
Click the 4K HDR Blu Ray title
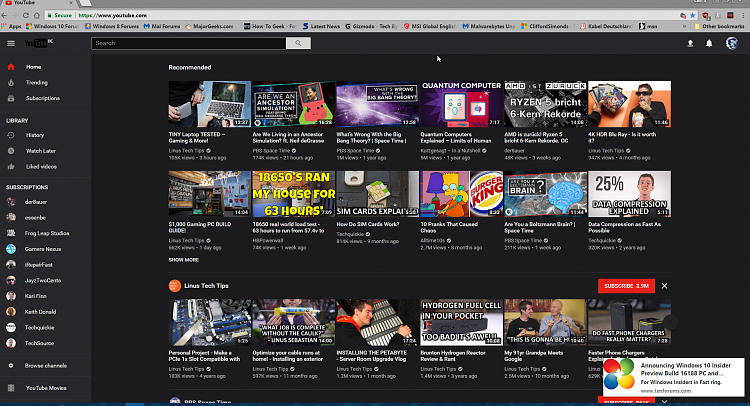click(x=622, y=138)
